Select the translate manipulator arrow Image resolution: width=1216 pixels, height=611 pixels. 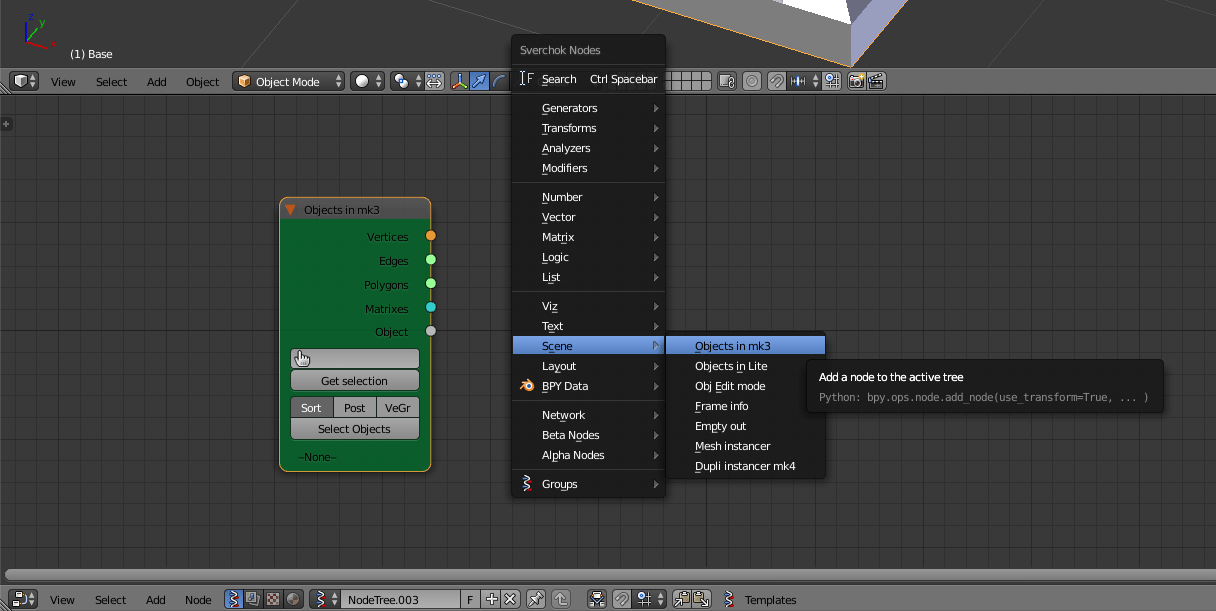coord(480,81)
